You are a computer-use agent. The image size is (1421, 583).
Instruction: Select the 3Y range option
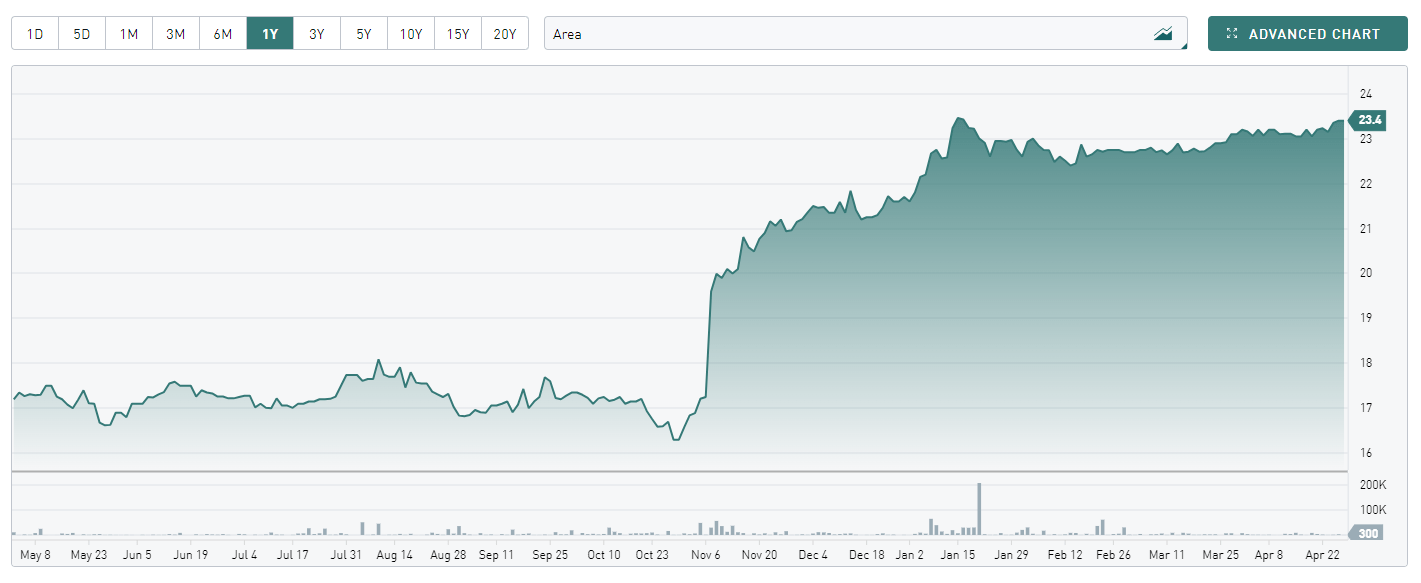pyautogui.click(x=316, y=33)
